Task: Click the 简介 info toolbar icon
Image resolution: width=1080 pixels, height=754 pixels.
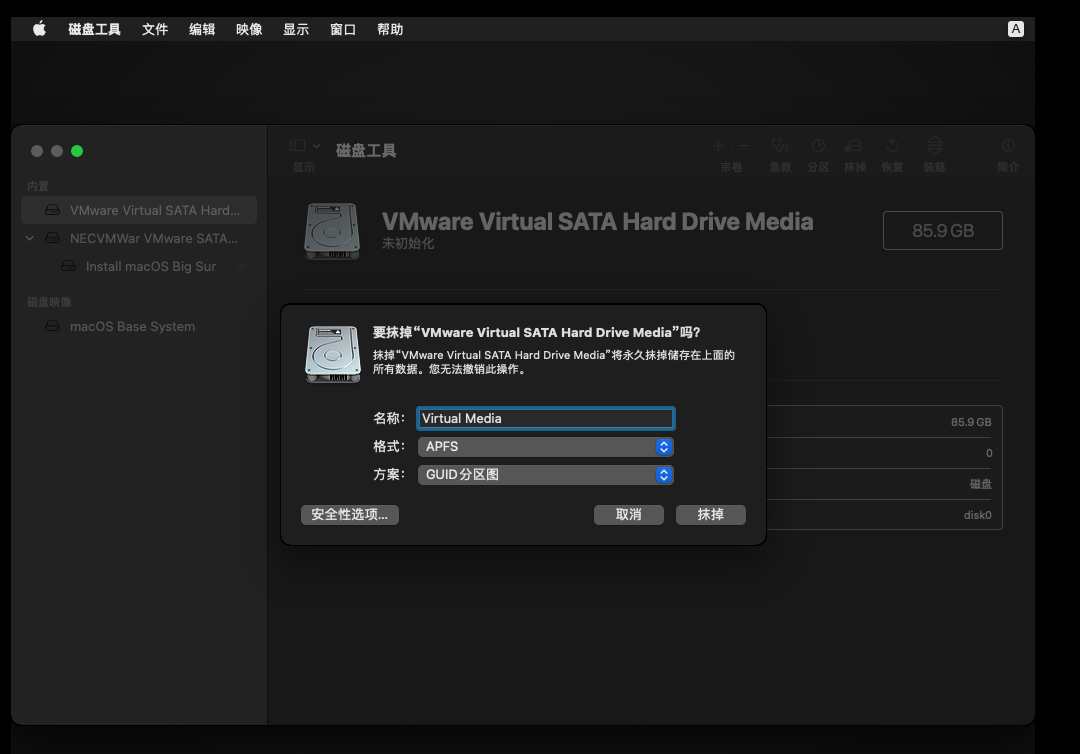Action: point(1008,145)
